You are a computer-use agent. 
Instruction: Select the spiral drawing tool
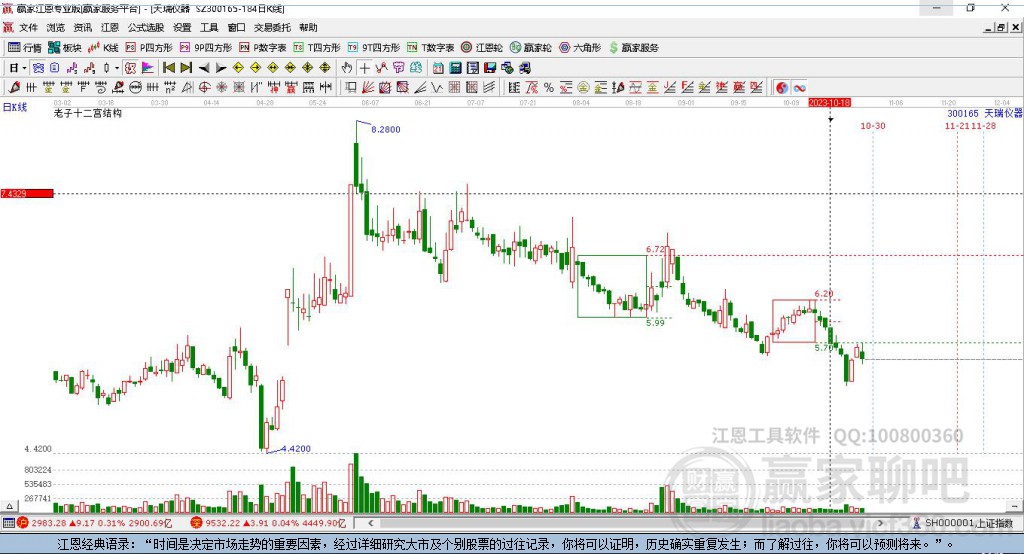tap(101, 88)
